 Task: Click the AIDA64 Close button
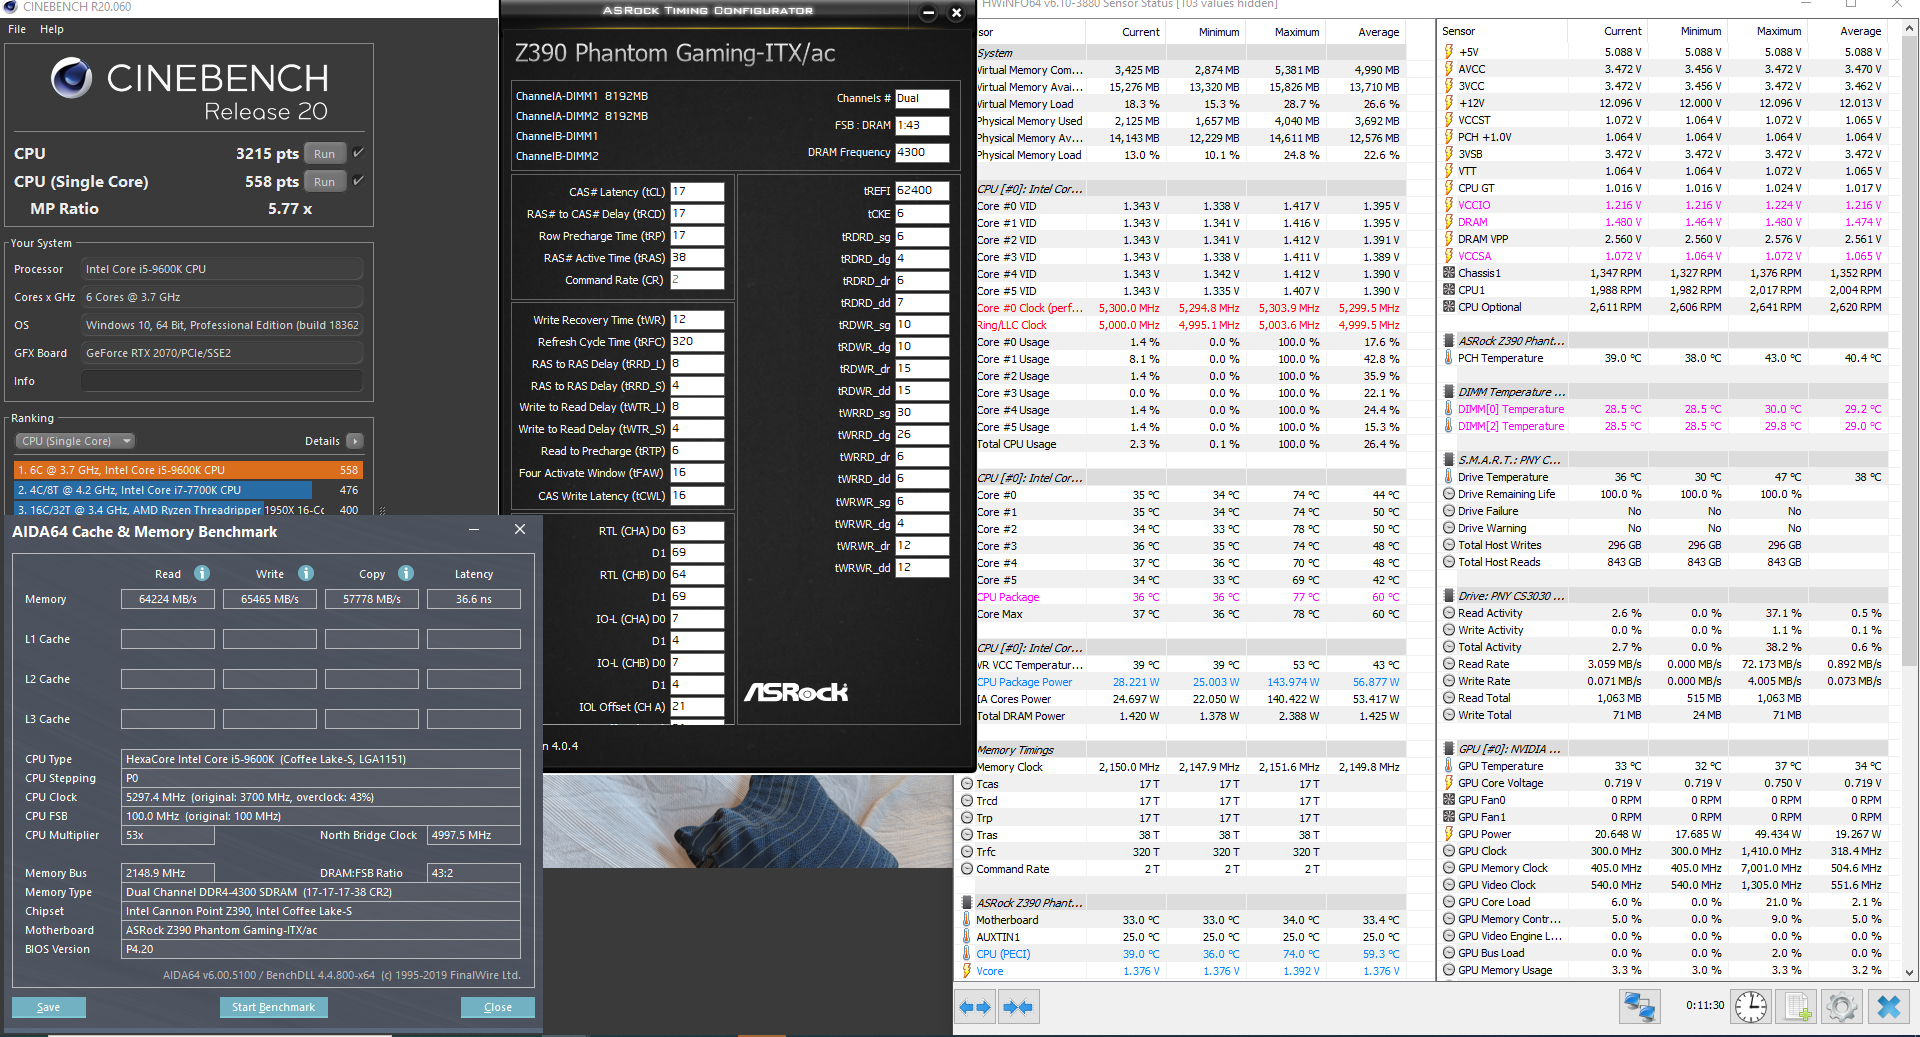pyautogui.click(x=497, y=1007)
